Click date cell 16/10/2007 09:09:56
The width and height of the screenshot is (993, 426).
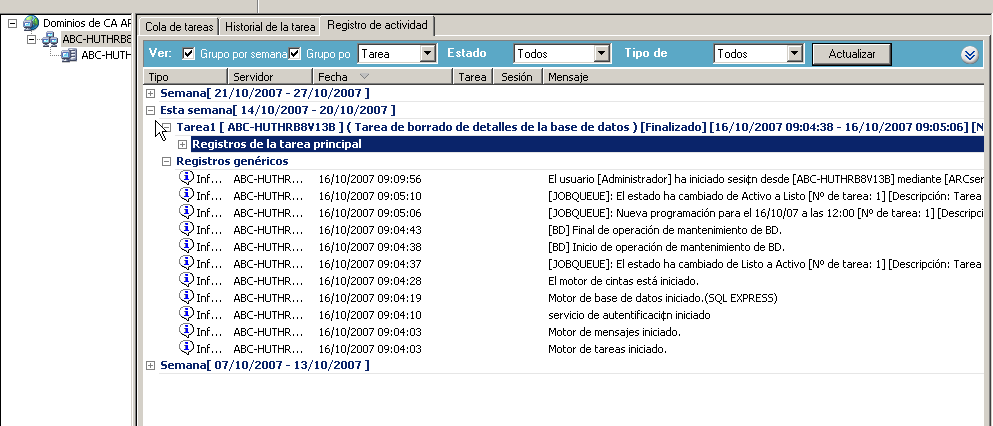pyautogui.click(x=370, y=178)
